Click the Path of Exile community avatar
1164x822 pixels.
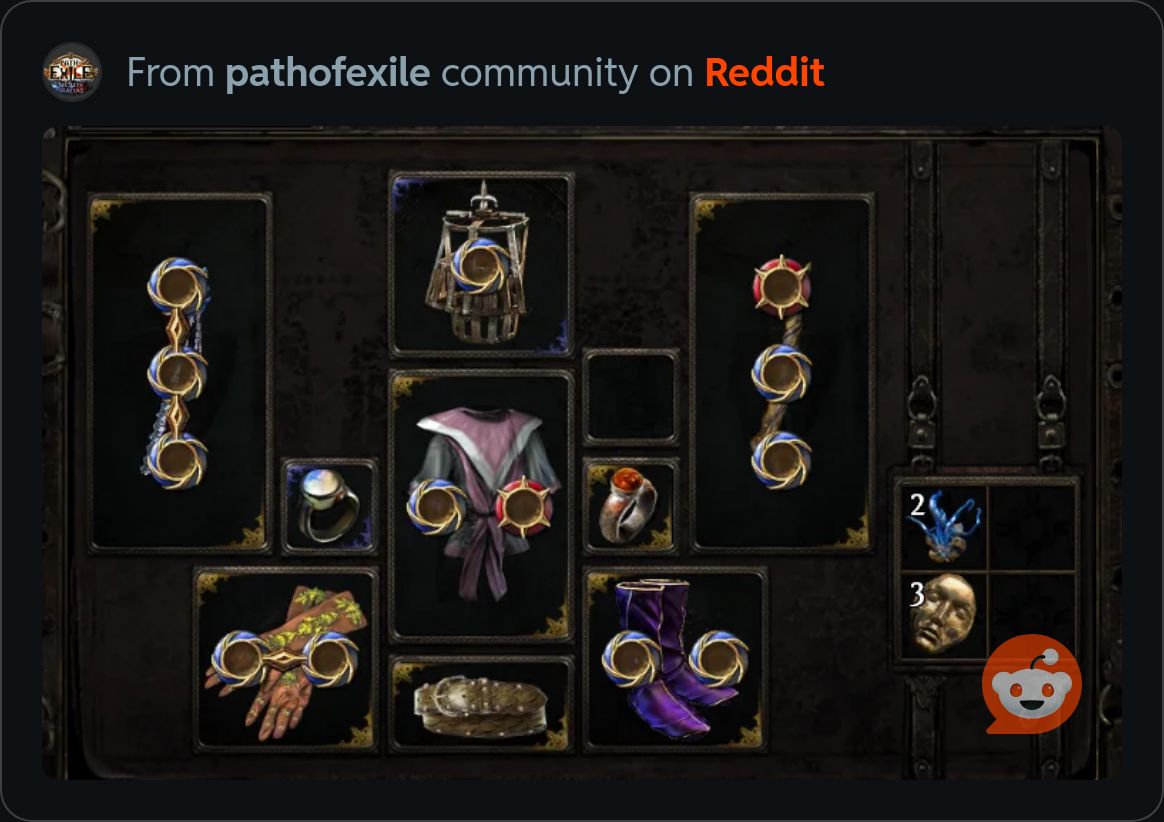tap(72, 72)
